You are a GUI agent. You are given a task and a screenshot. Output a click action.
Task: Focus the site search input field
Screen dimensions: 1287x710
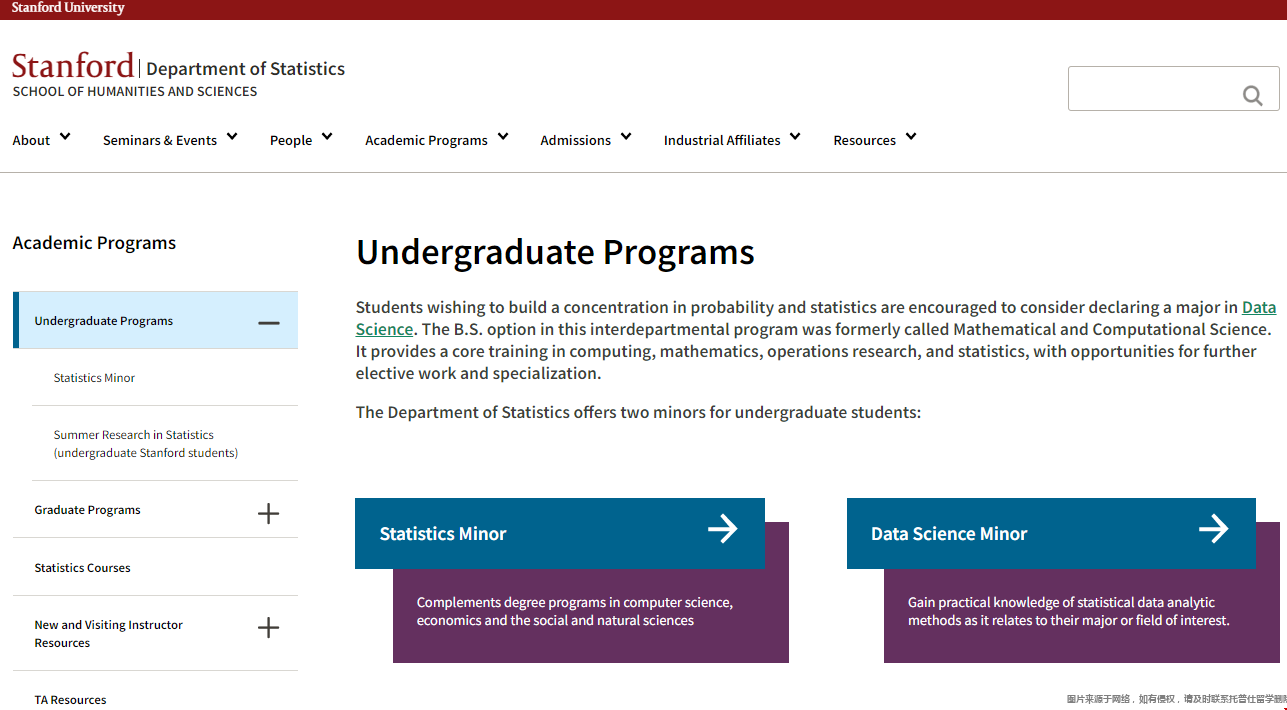click(1155, 89)
